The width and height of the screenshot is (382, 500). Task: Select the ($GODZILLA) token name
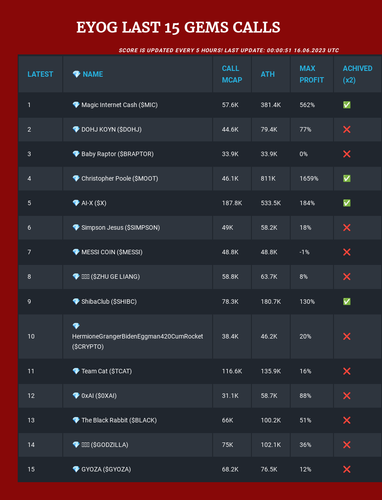pyautogui.click(x=105, y=445)
